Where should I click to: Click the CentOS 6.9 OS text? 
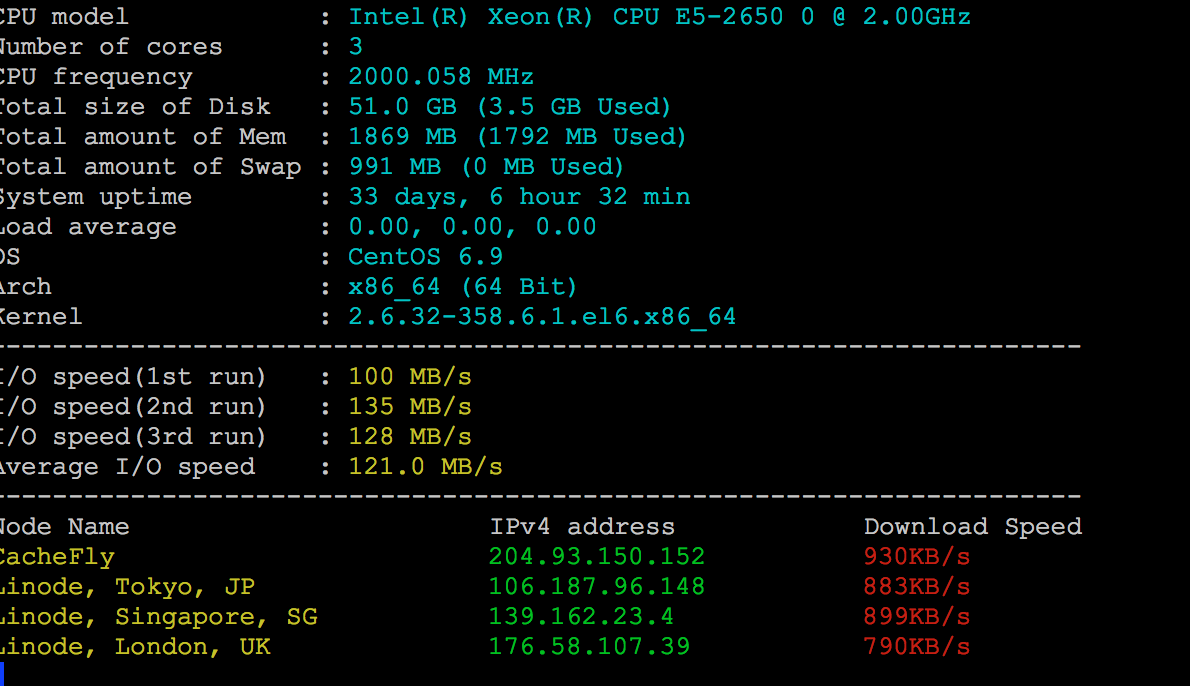click(x=425, y=256)
